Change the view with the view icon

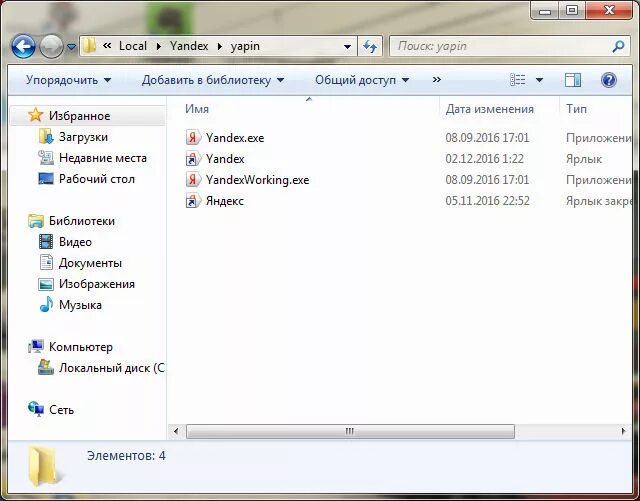(x=518, y=80)
